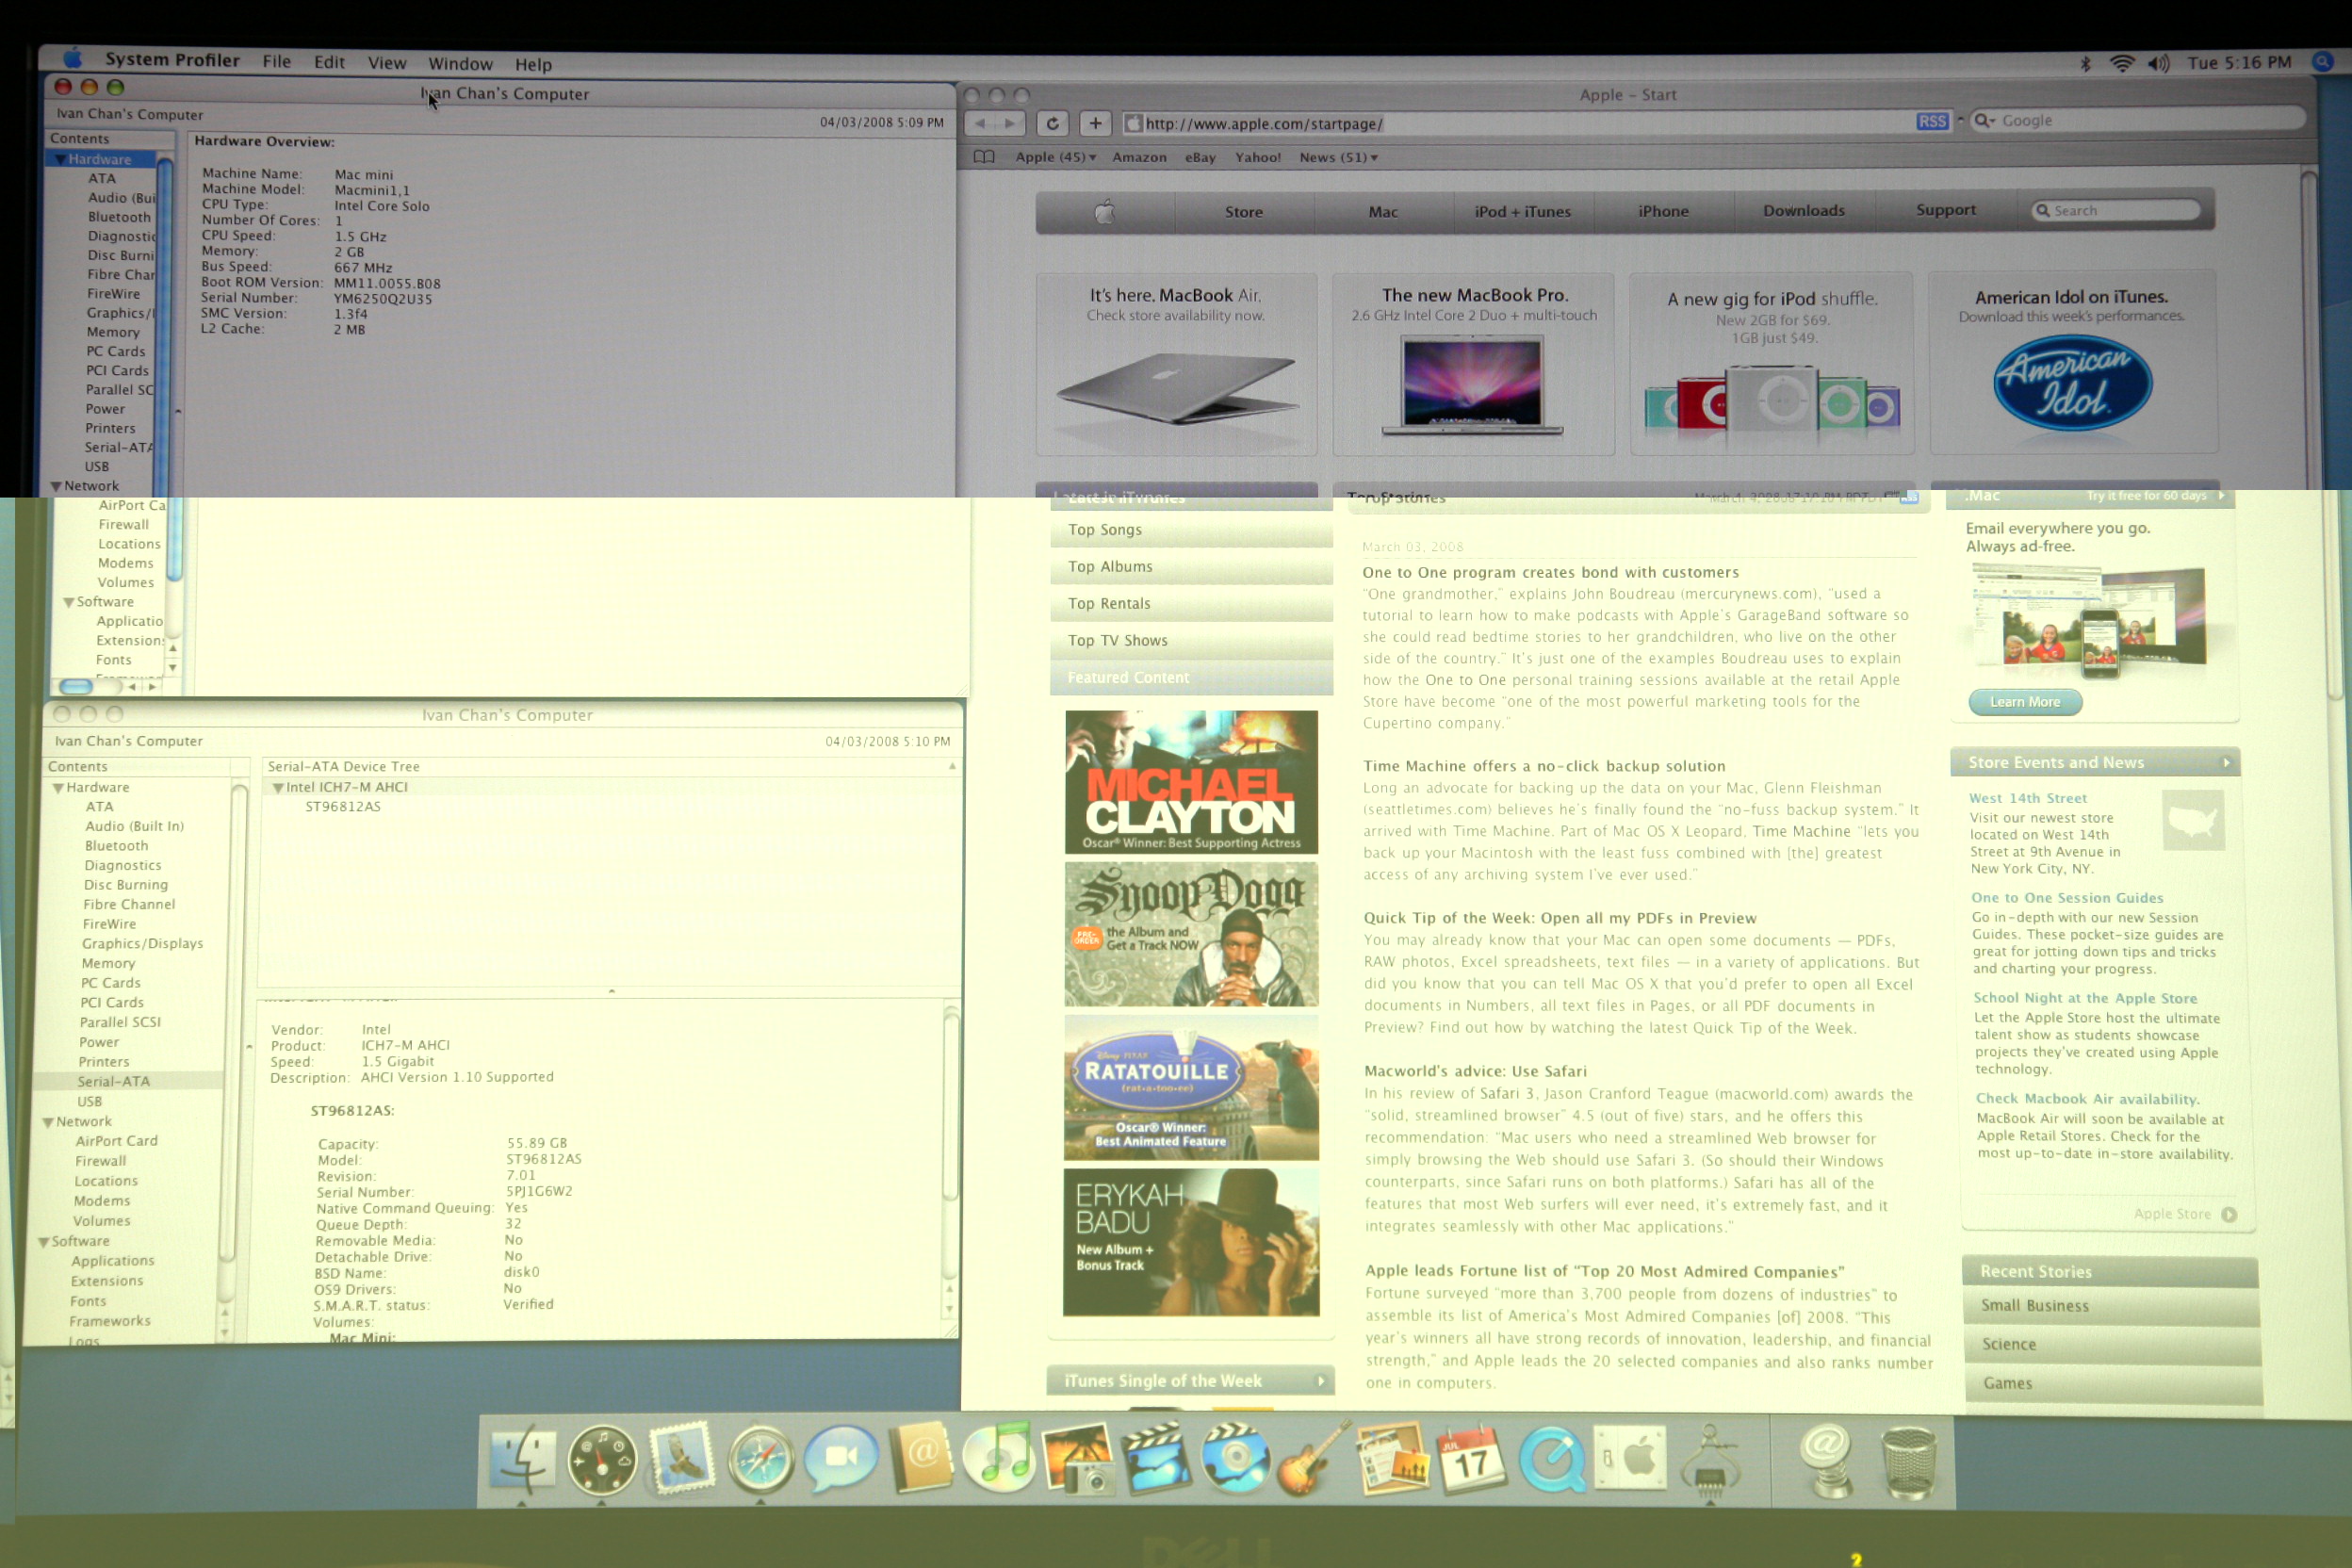Collapse Software in the Hardware Overview window
The height and width of the screenshot is (1568, 2352).
coord(69,603)
